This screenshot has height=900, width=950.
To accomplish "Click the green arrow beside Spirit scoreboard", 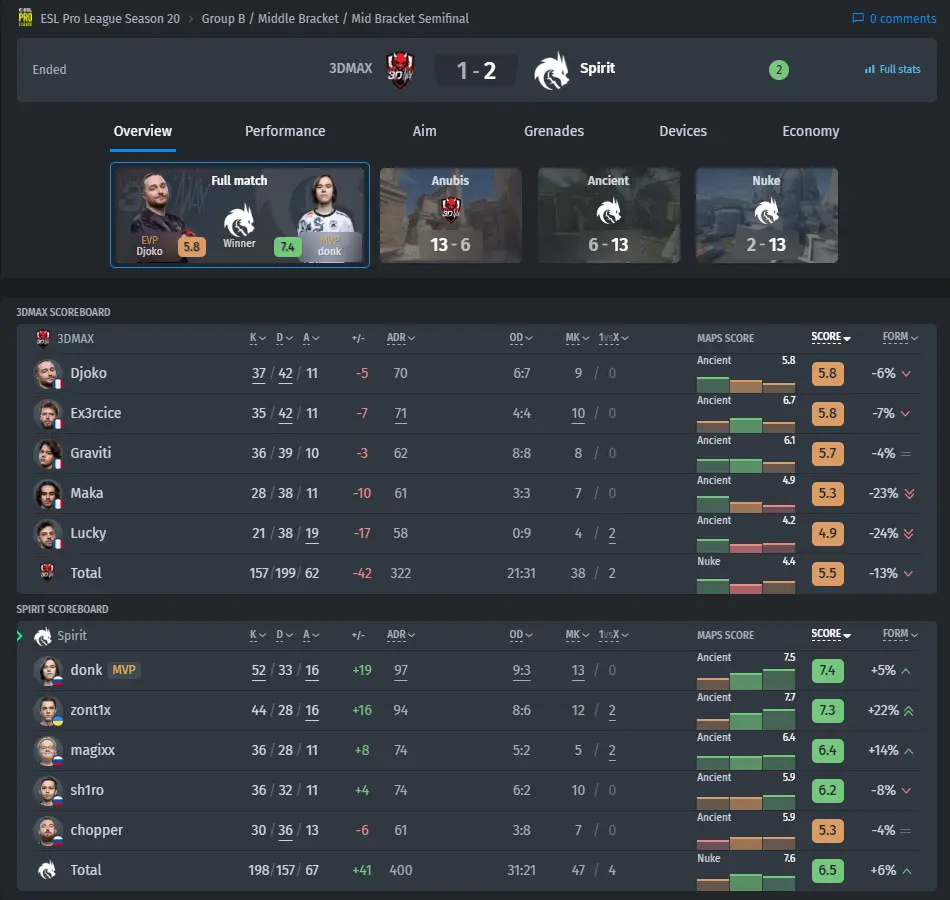I will click(19, 636).
